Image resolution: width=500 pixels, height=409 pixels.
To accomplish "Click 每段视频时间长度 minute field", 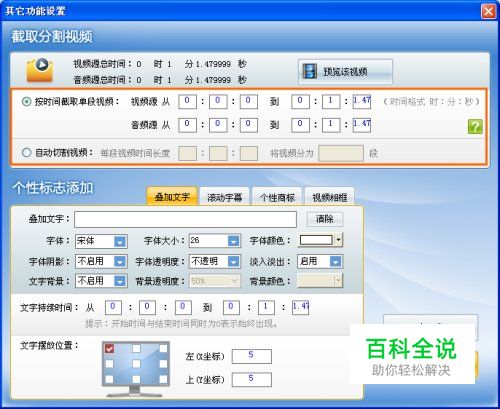I will point(218,153).
